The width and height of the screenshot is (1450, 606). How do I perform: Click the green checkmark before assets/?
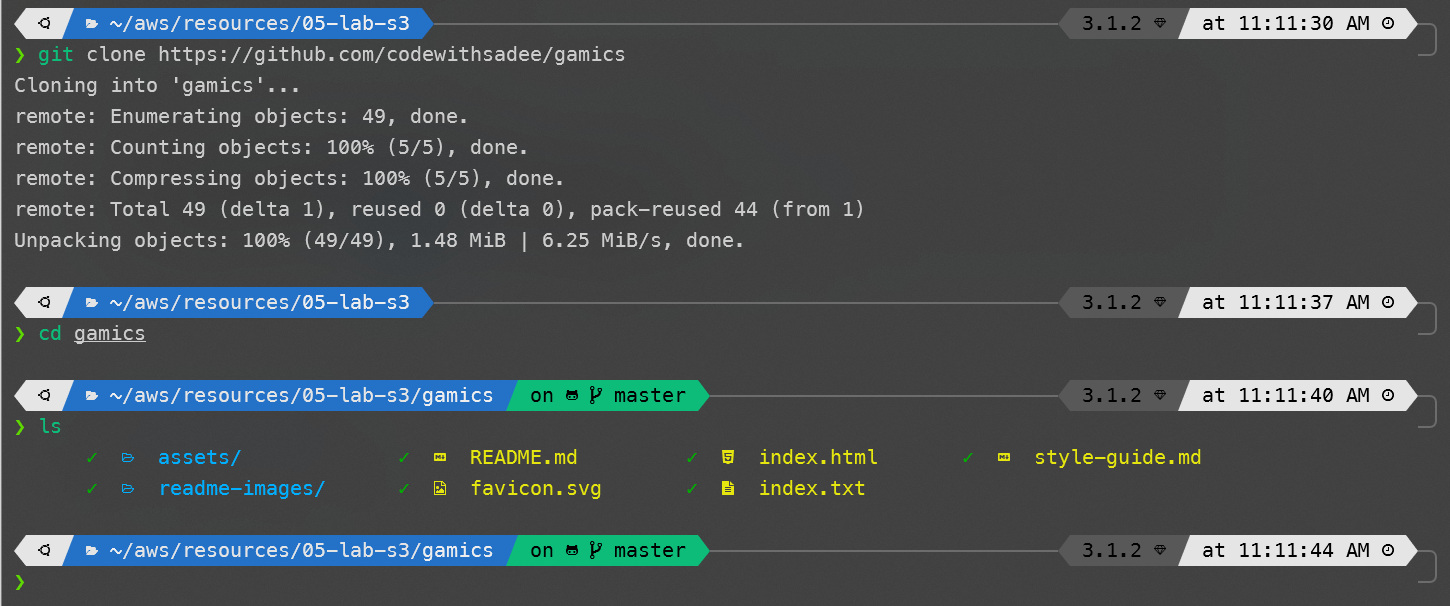[92, 458]
